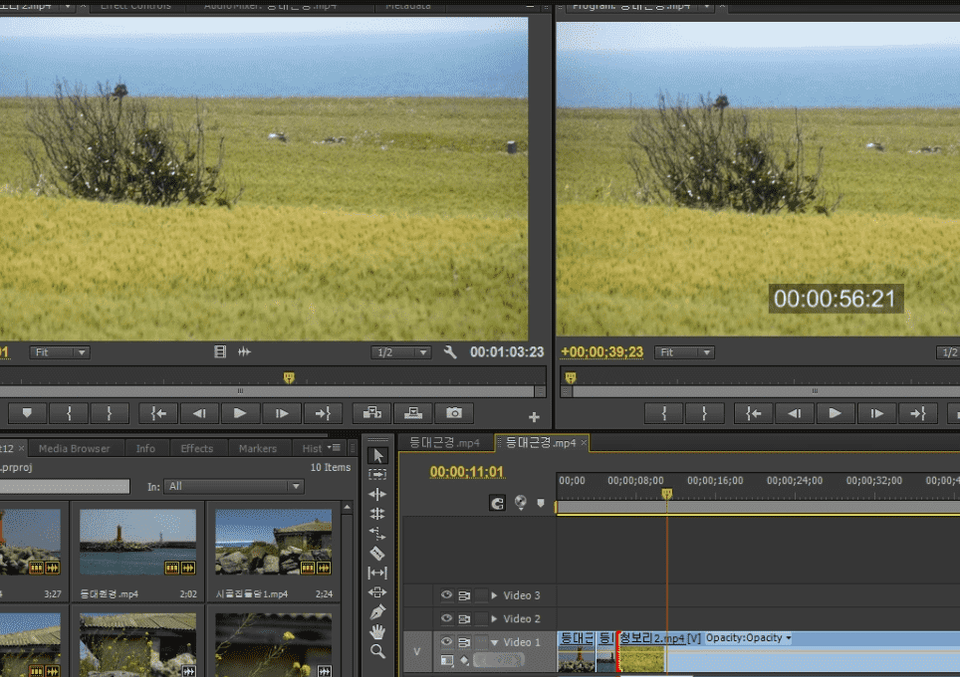This screenshot has height=677, width=960.
Task: Open Source monitor button editor plus
Action: [534, 417]
